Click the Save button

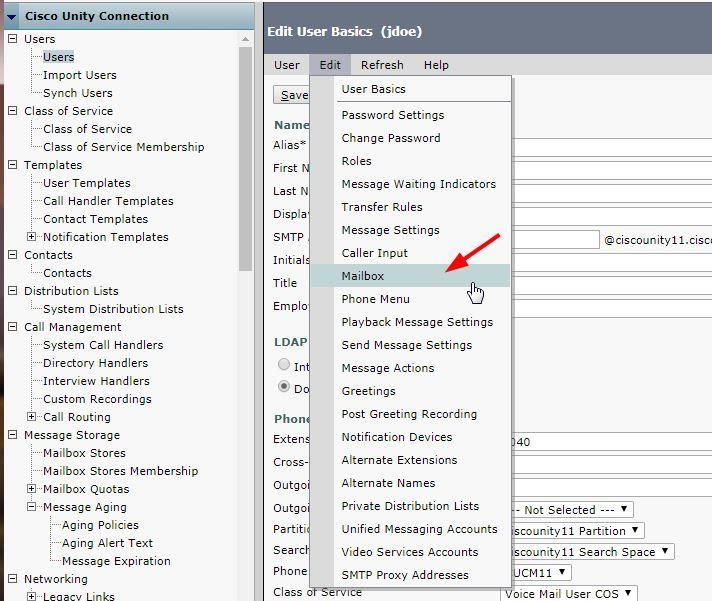pos(292,95)
